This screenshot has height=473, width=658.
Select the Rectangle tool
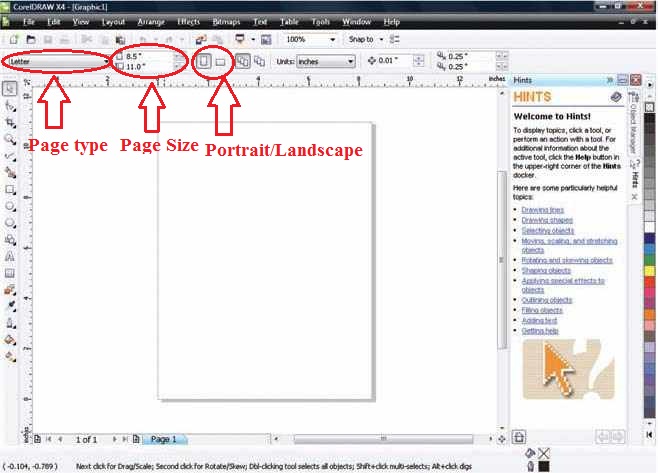point(10,190)
